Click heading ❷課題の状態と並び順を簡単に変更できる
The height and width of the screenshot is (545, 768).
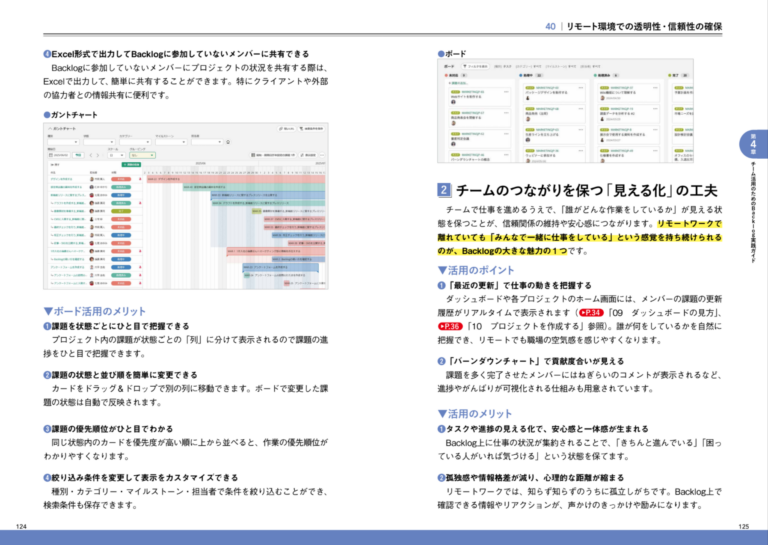tap(120, 375)
